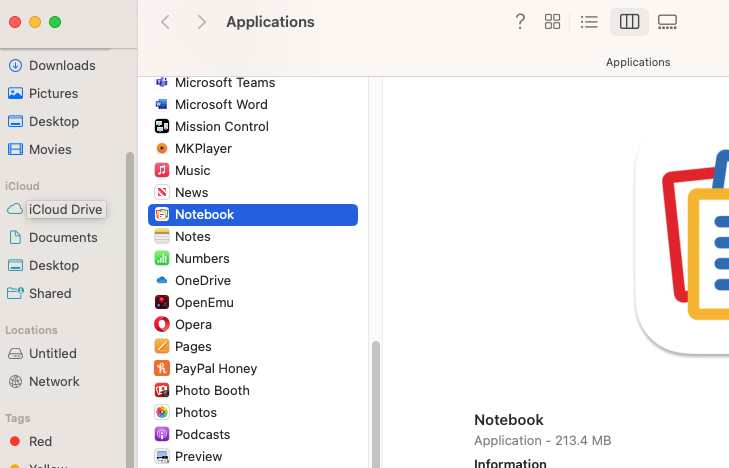Click the PayPal Honey app icon

pyautogui.click(x=162, y=368)
